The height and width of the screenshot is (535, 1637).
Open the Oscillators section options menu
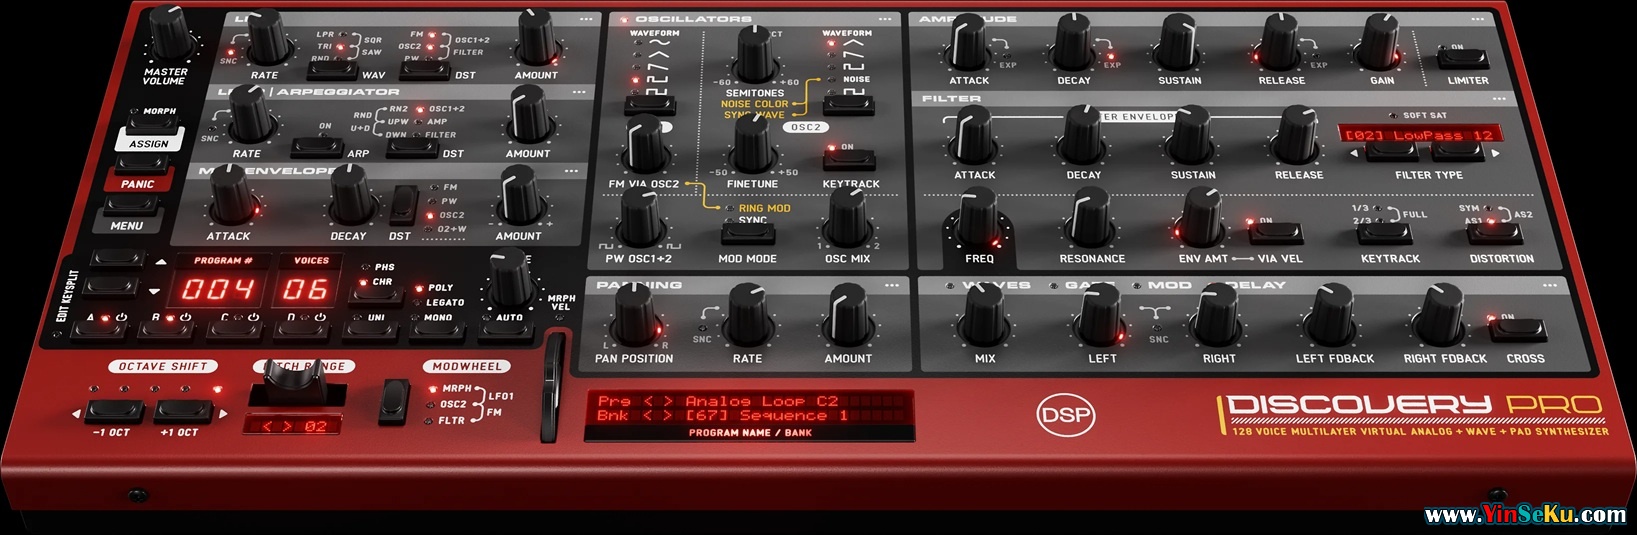(x=885, y=19)
